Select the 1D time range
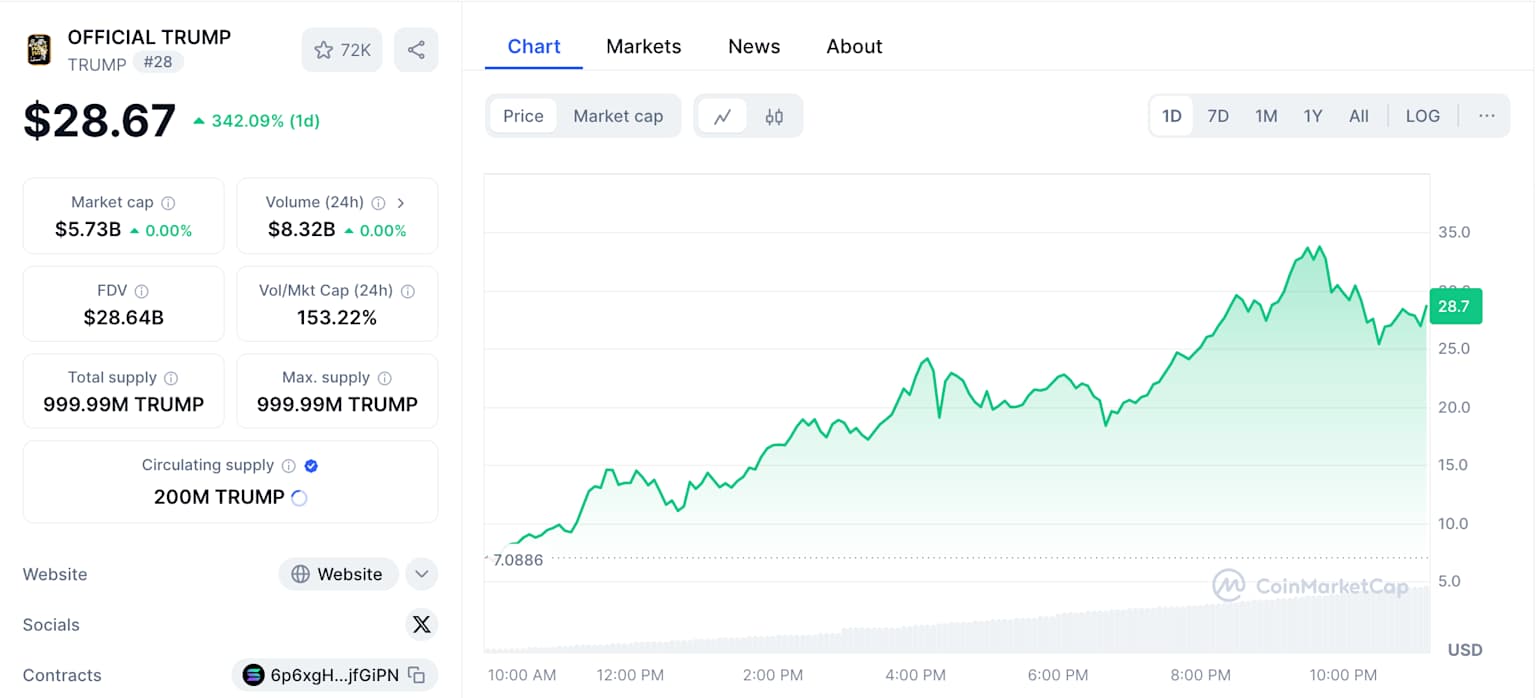1536x698 pixels. coord(1172,116)
